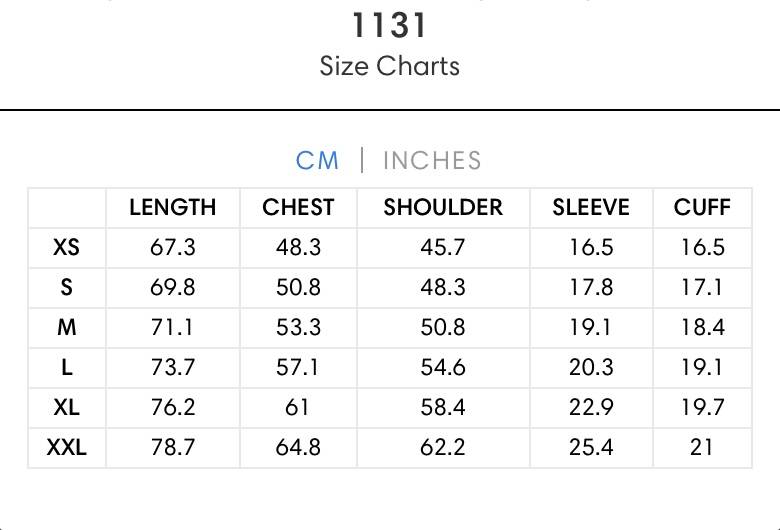Select the XS size row label
This screenshot has width=780, height=530.
[66, 247]
